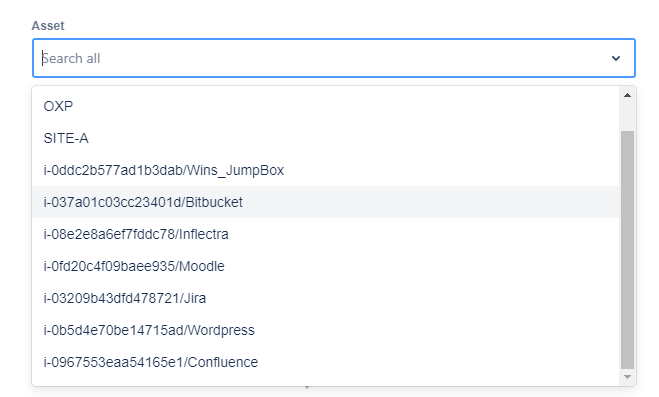Click the dropdown list scrollbar thumb

click(627, 250)
